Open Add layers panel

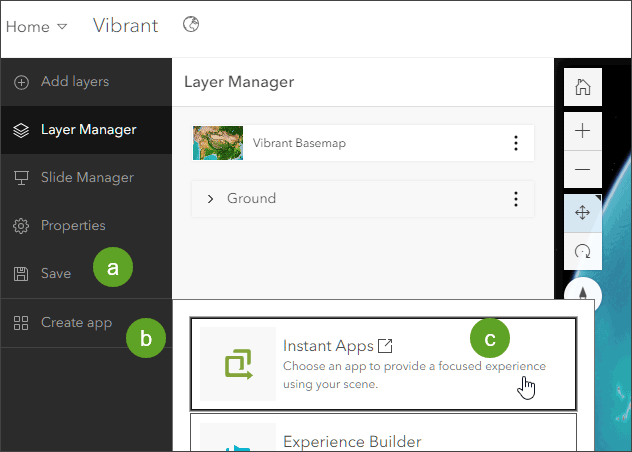[86, 82]
